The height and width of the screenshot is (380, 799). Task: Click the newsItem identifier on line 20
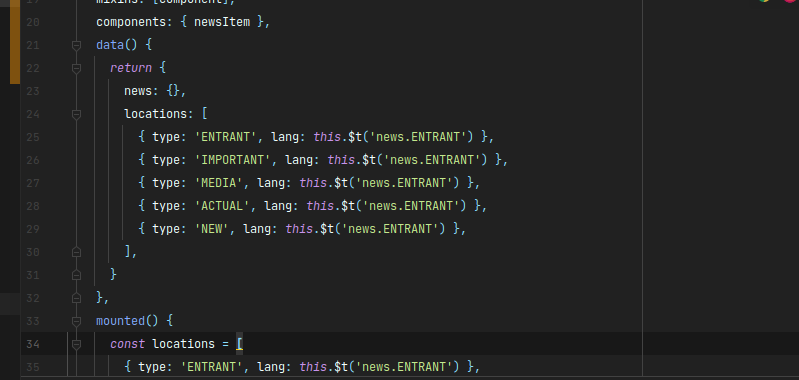point(222,22)
